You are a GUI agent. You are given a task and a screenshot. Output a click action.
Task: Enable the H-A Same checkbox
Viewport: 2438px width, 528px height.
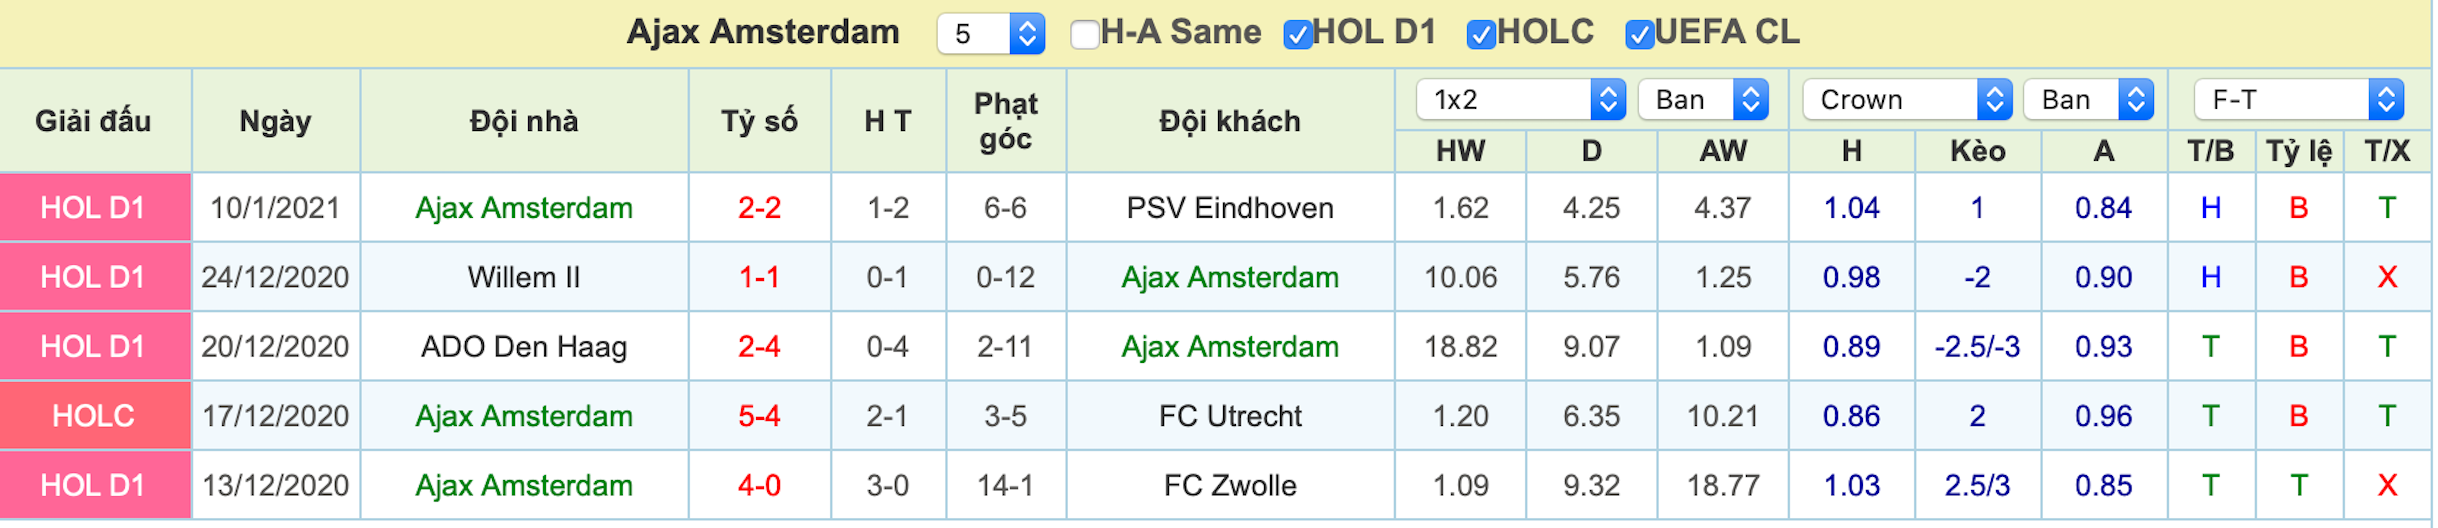click(1084, 34)
